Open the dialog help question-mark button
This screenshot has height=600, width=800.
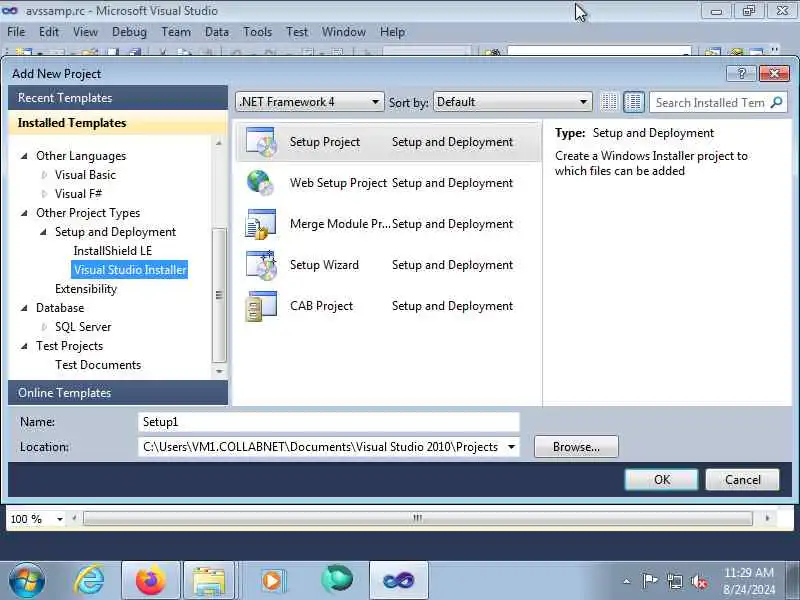(x=741, y=73)
